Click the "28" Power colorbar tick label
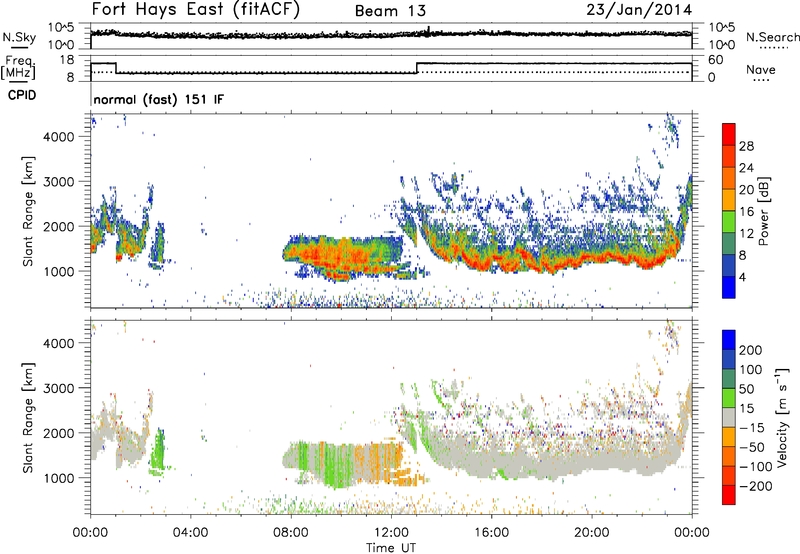Viewport: 800px width, 554px height. [x=746, y=146]
